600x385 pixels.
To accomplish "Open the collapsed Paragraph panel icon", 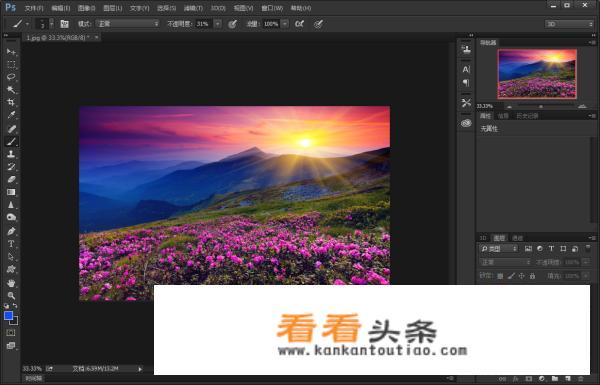I will coord(466,83).
